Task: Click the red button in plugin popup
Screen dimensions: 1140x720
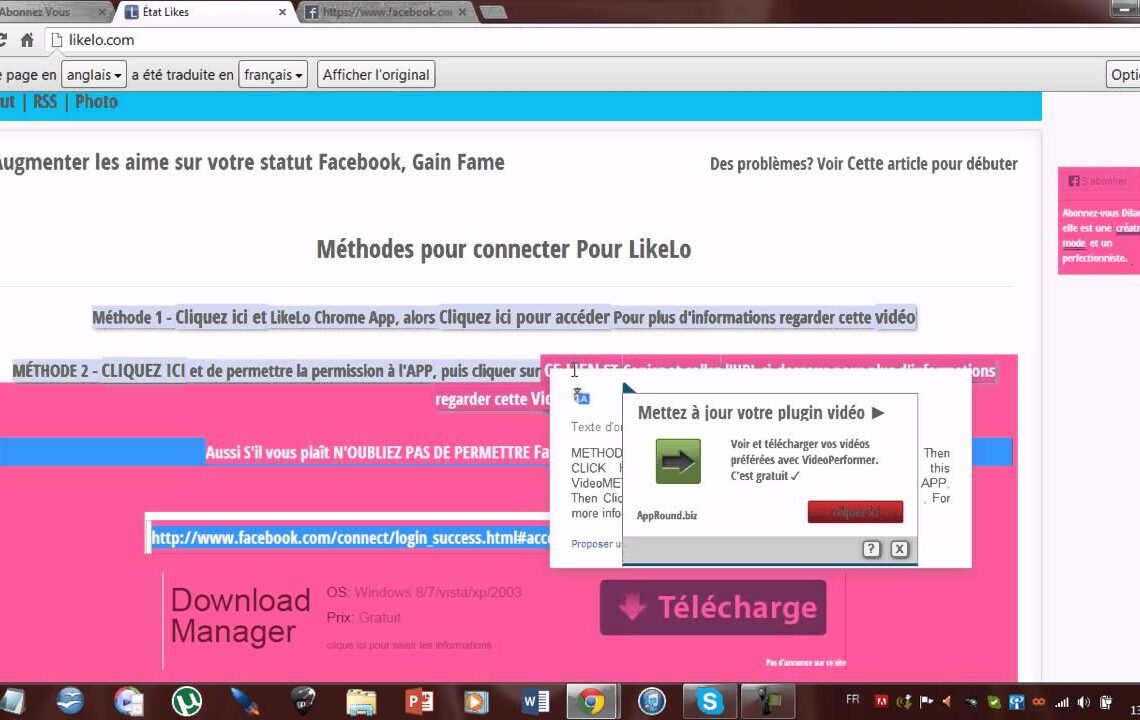Action: pyautogui.click(x=855, y=512)
